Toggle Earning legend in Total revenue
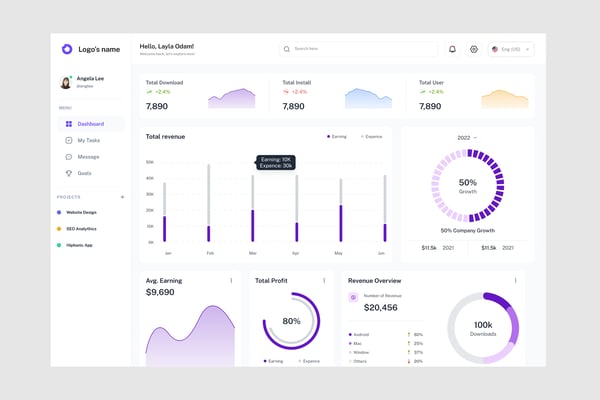600x400 pixels. point(337,137)
